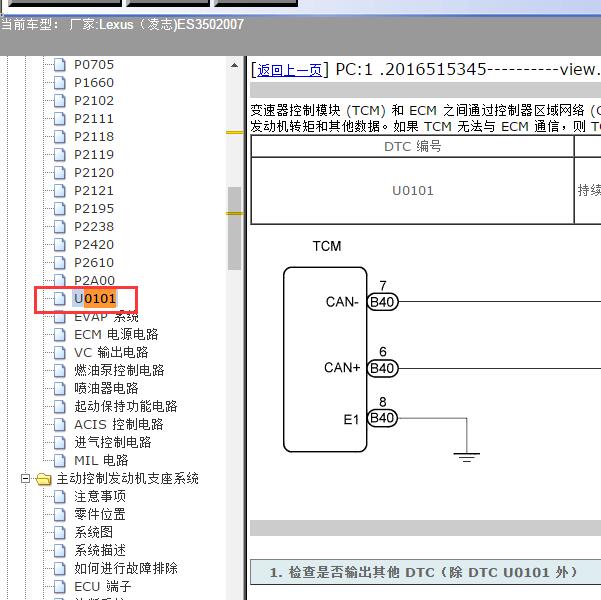The width and height of the screenshot is (601, 600).
Task: Open DTC P2120 page
Action: coord(94,173)
